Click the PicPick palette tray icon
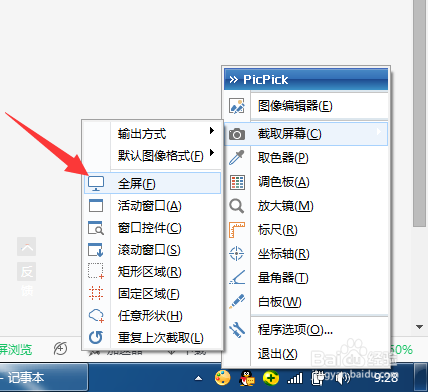 coord(222,378)
